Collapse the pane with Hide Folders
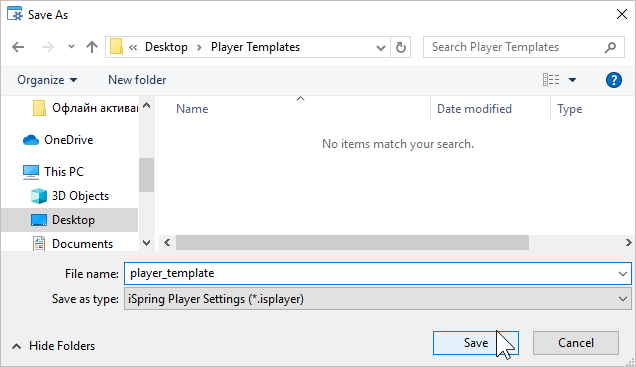 click(54, 346)
